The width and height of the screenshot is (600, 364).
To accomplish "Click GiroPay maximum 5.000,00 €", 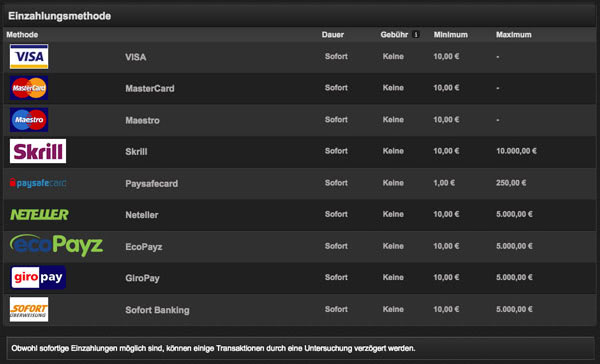I will [514, 277].
